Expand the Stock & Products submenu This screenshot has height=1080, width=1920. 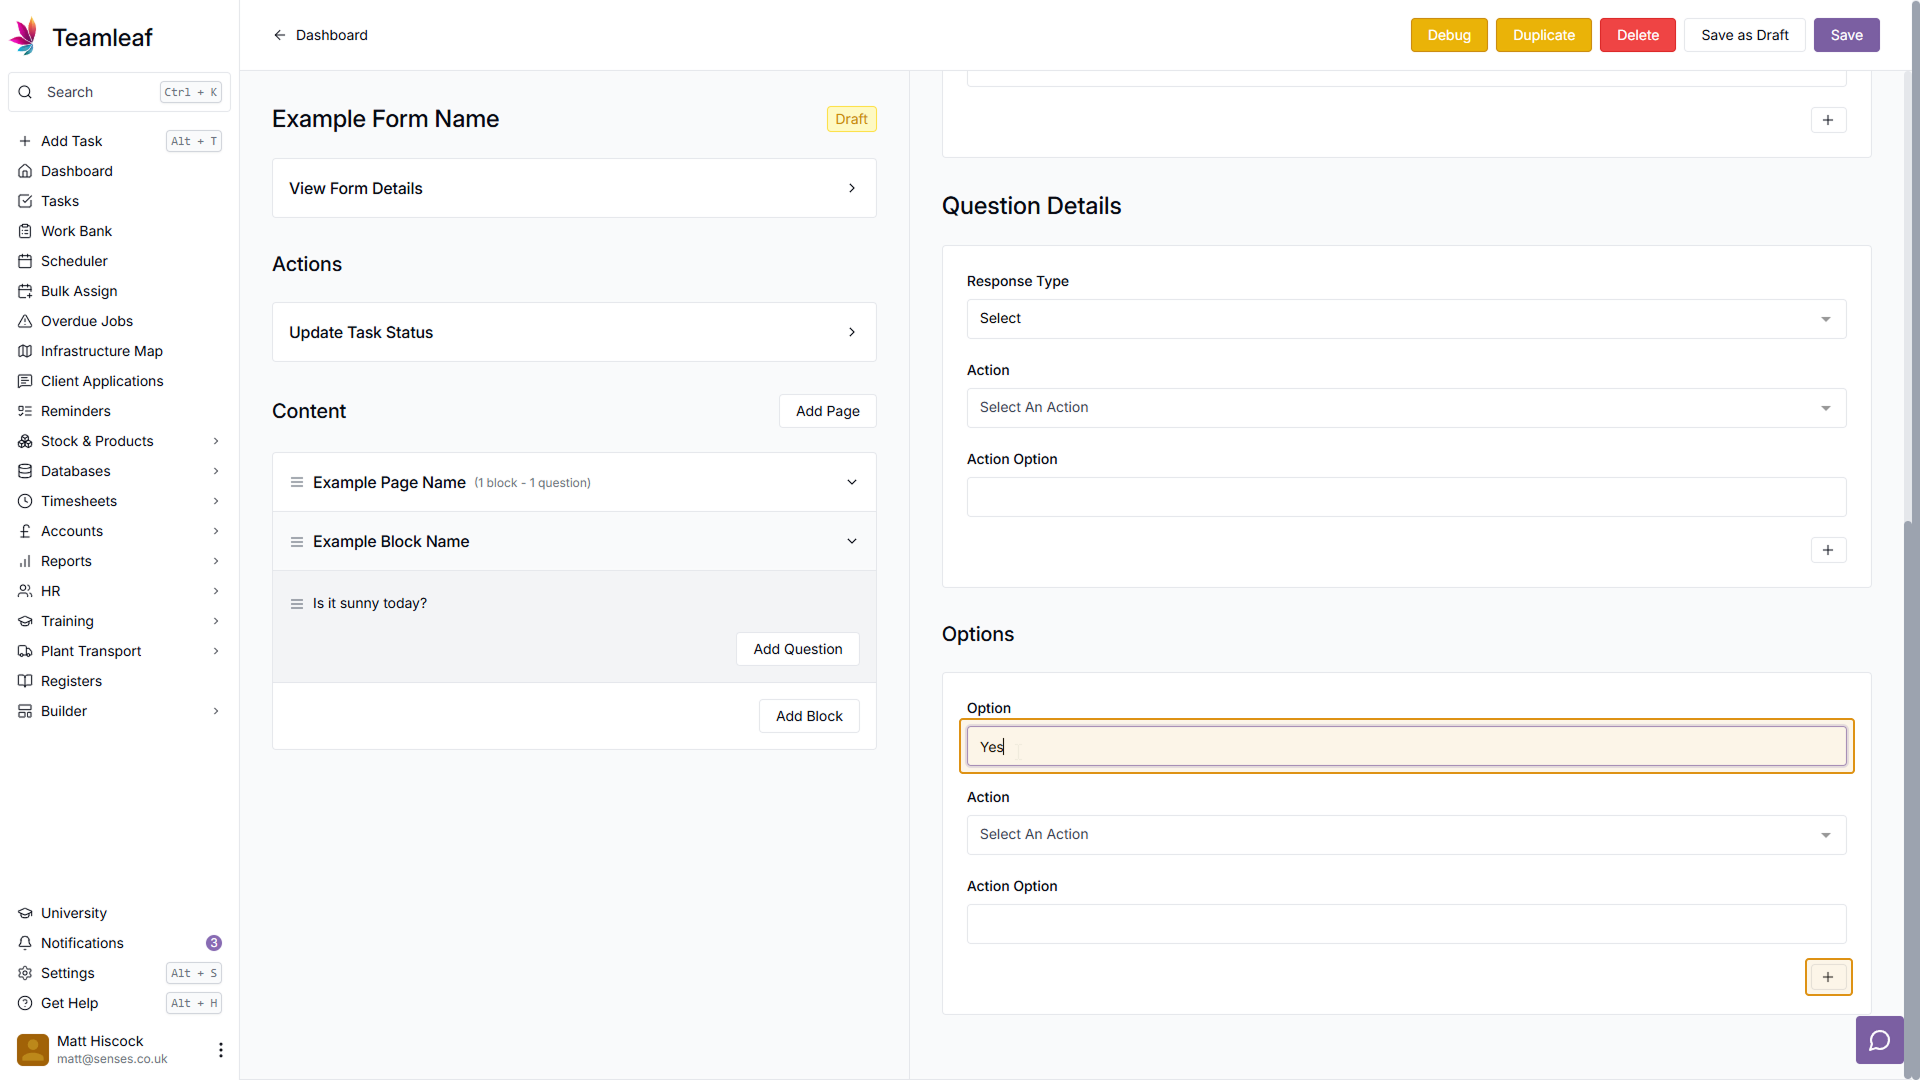tap(215, 441)
